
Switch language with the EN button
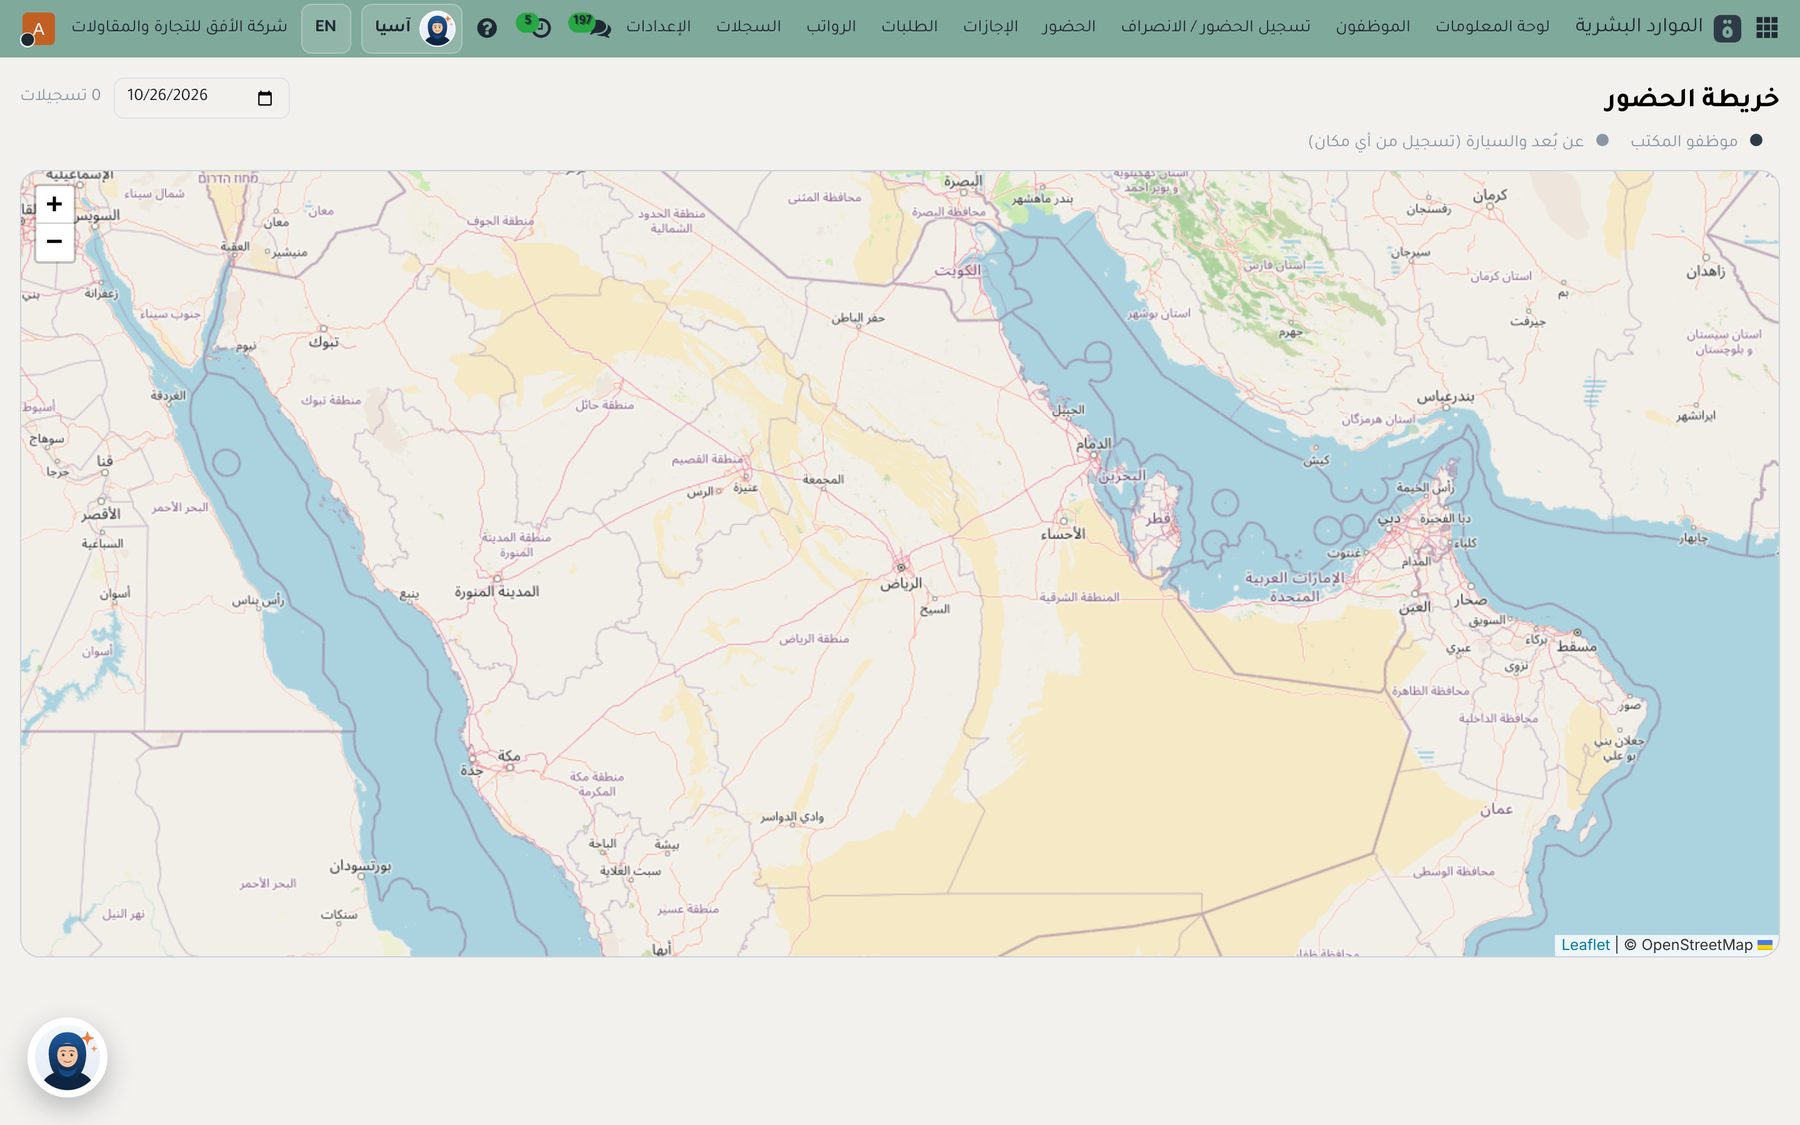tap(326, 28)
